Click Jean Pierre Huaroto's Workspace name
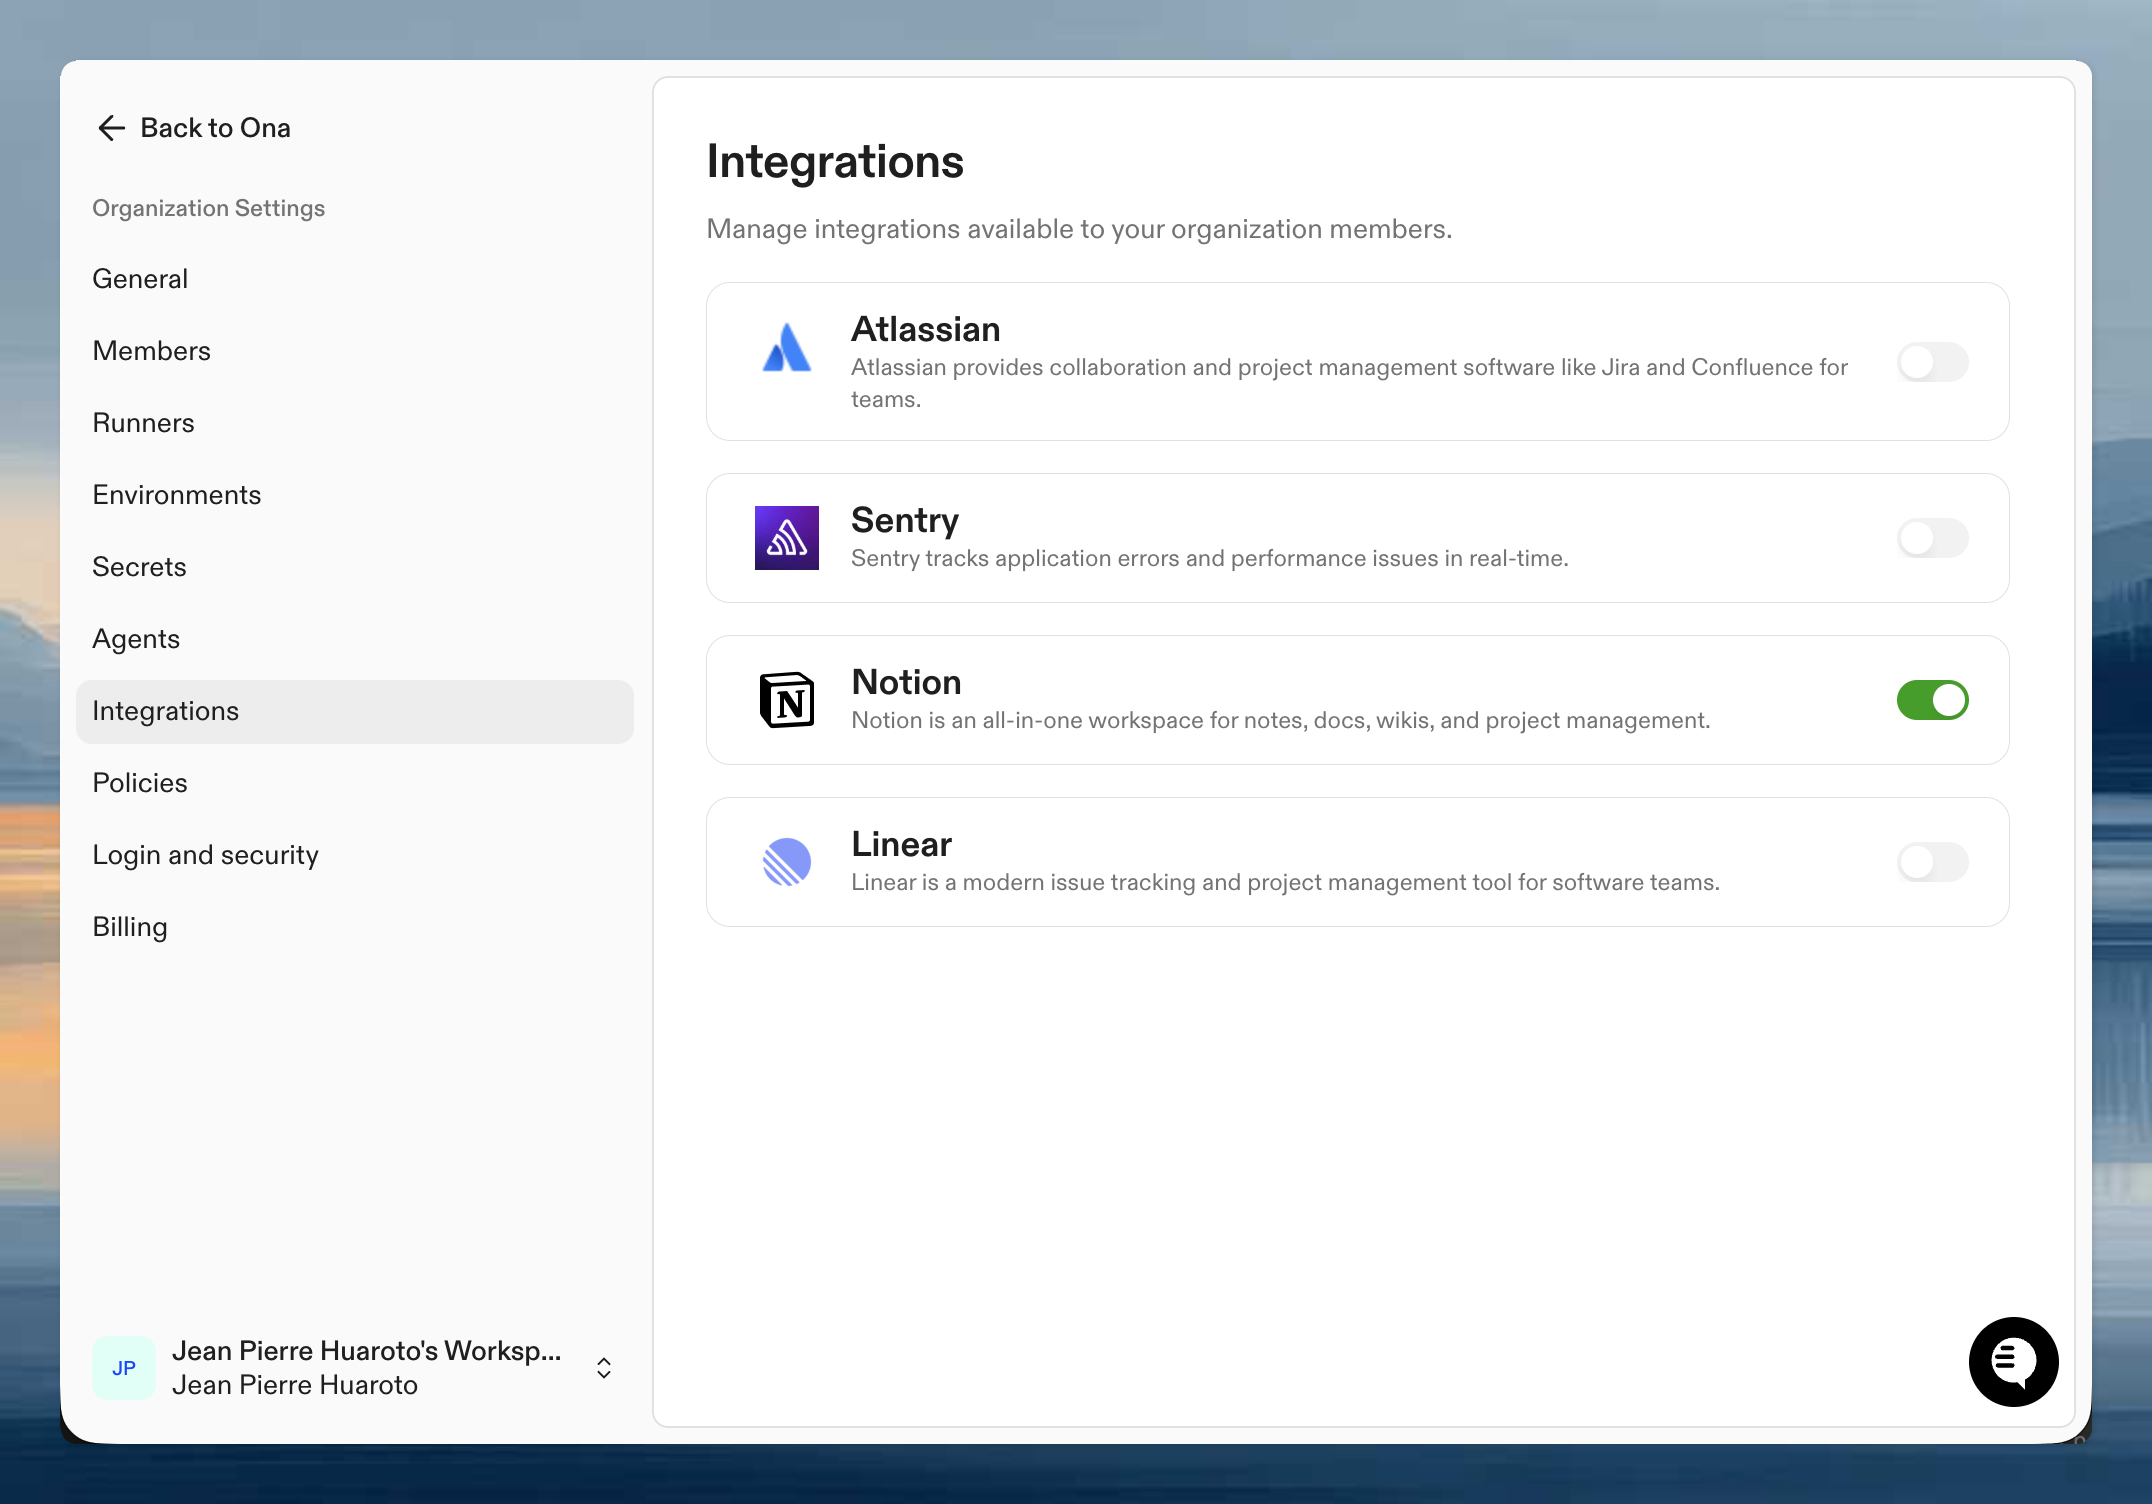This screenshot has width=2152, height=1504. 367,1350
